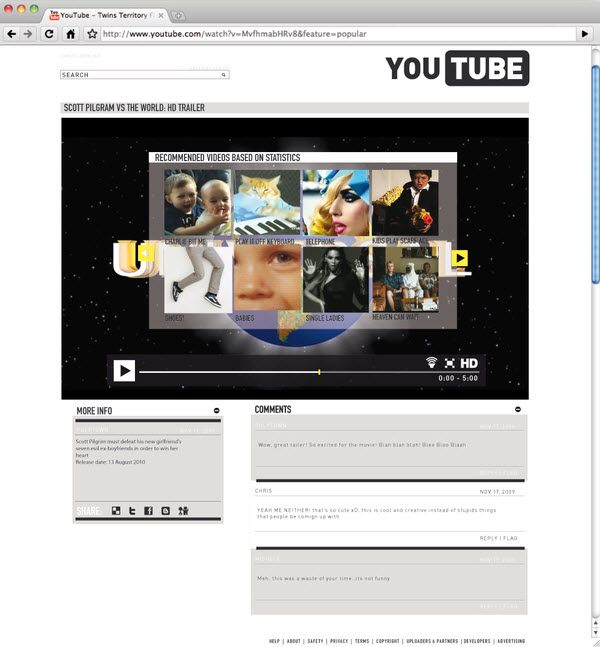
Task: Share via the rounded square Blogger-style icon
Action: [x=165, y=511]
